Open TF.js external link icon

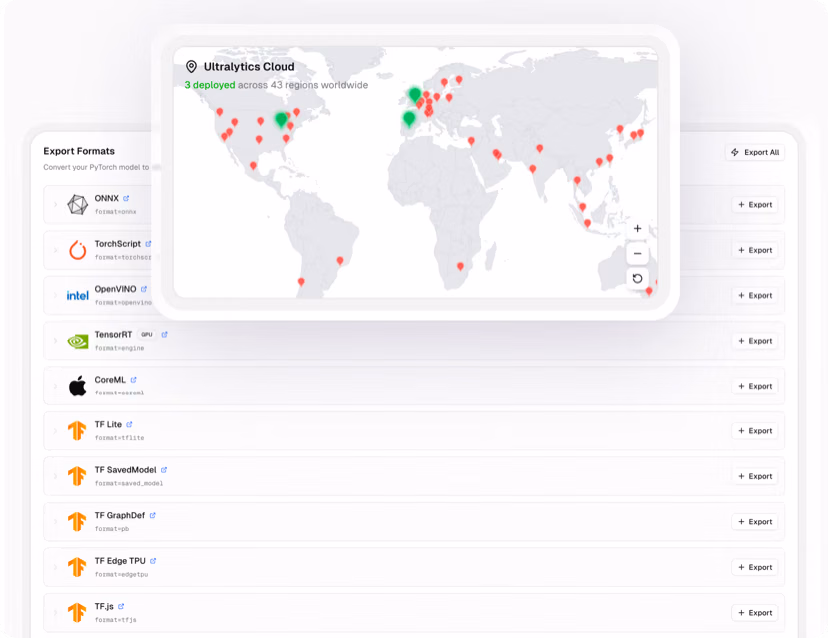(121, 606)
